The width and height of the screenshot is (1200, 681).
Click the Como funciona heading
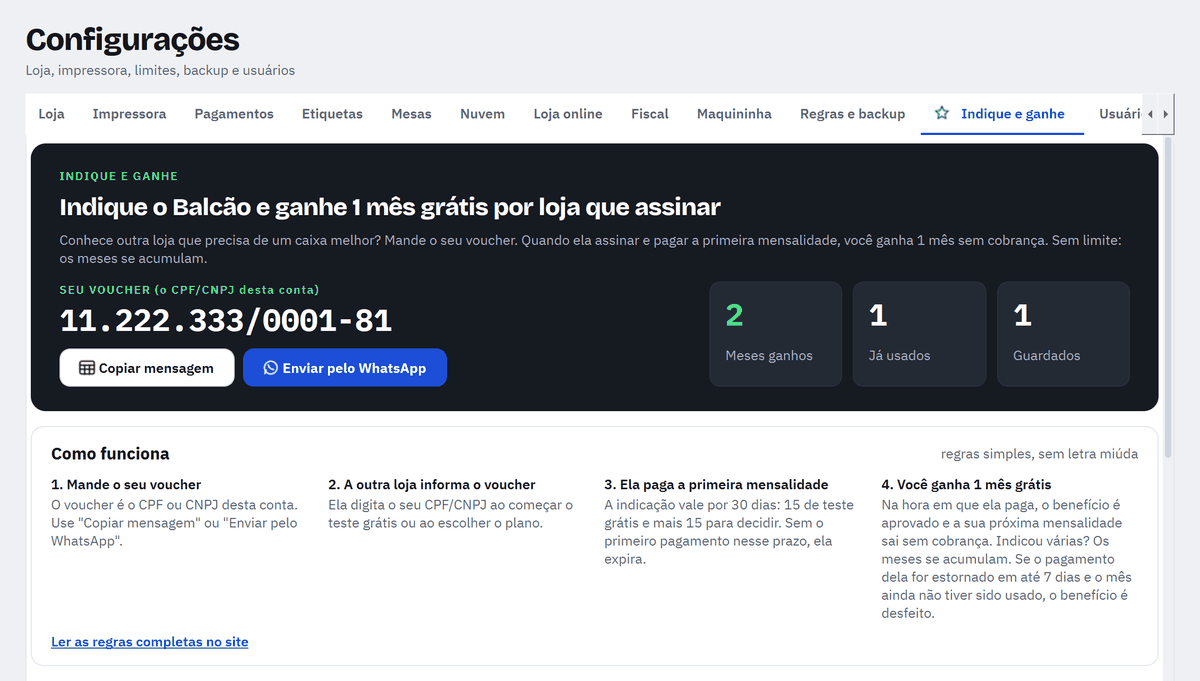110,454
